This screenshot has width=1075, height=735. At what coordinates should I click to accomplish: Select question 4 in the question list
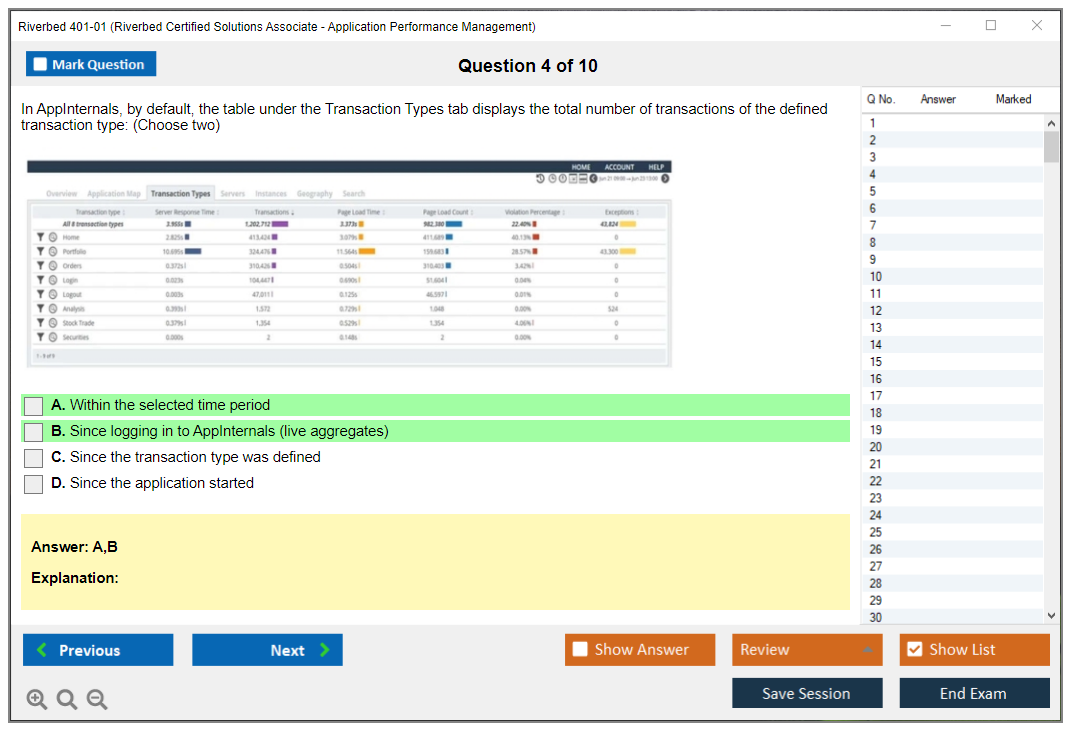coord(873,174)
